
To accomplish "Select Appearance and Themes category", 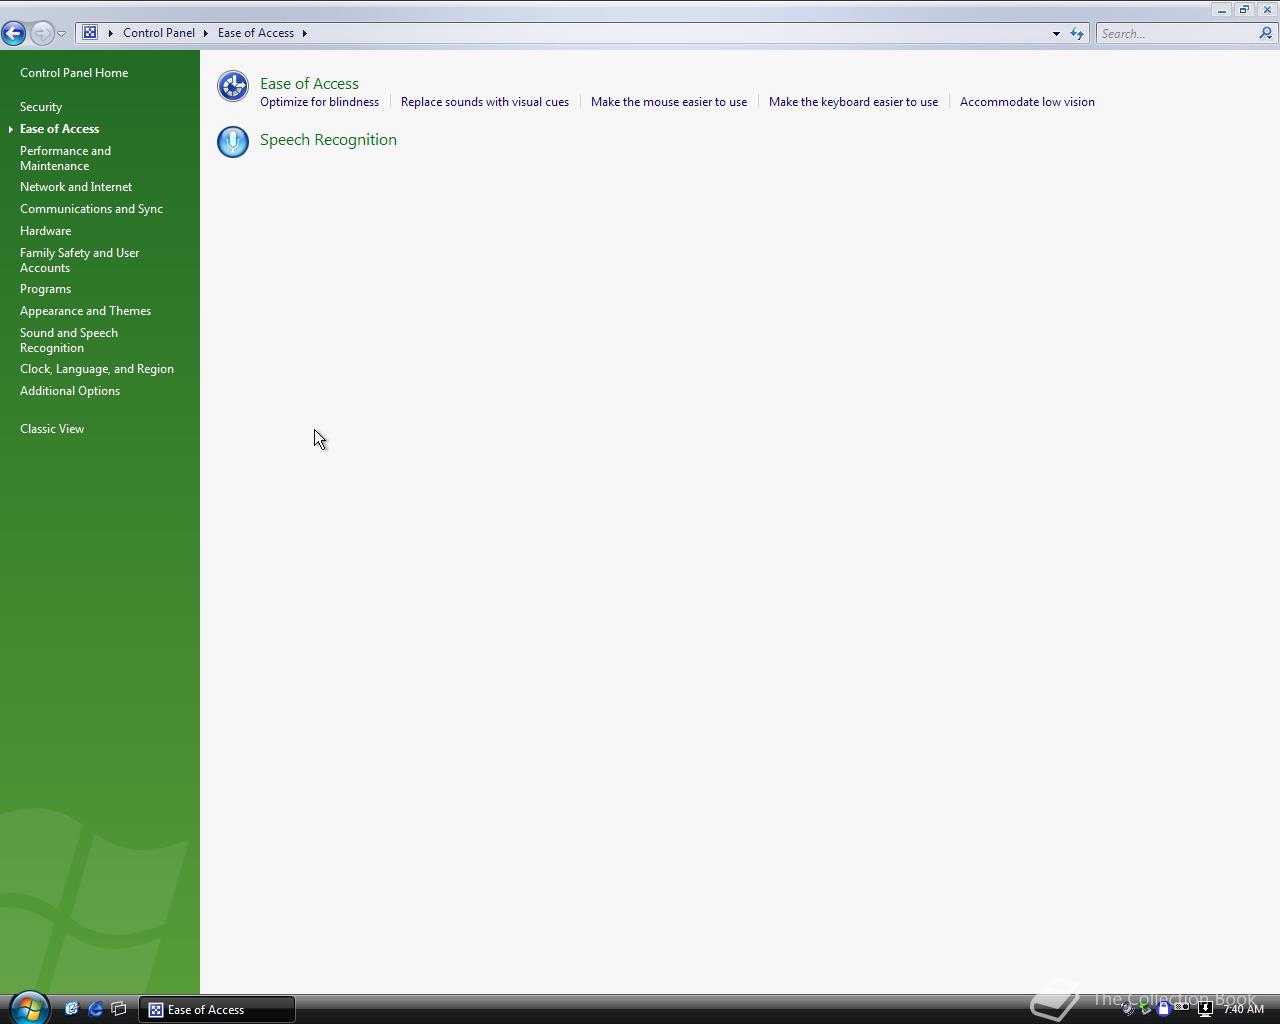I will [x=85, y=311].
